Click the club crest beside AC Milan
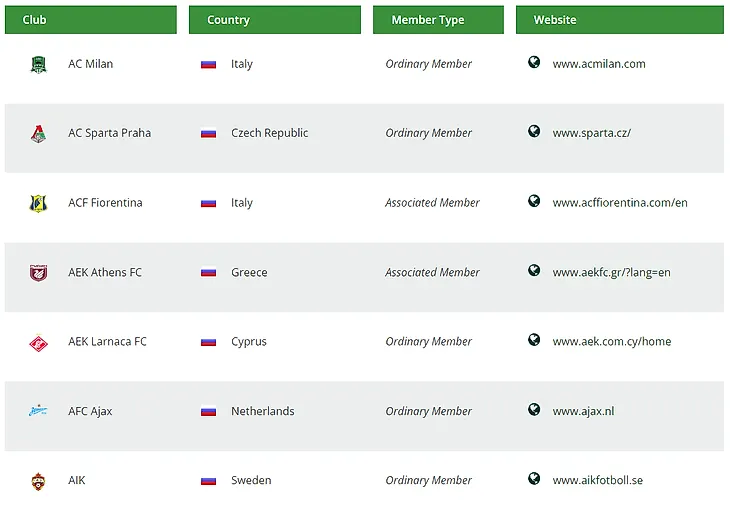This screenshot has width=730, height=512. pos(39,64)
